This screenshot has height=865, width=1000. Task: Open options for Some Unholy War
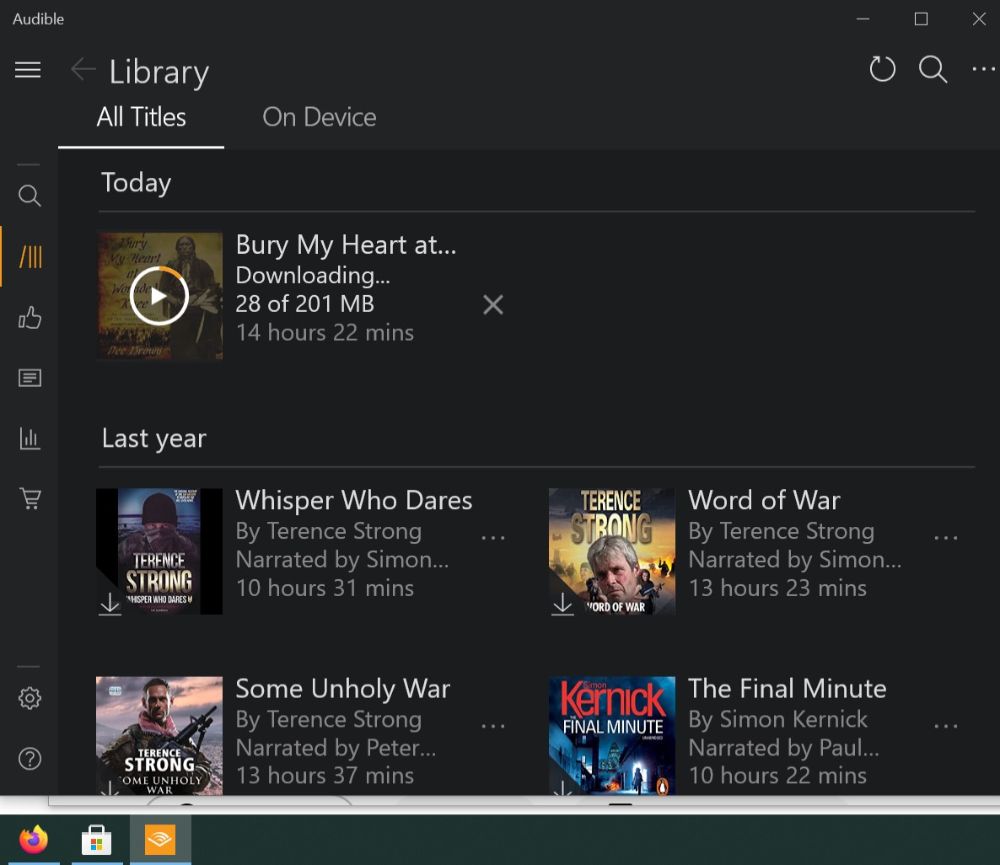click(493, 726)
